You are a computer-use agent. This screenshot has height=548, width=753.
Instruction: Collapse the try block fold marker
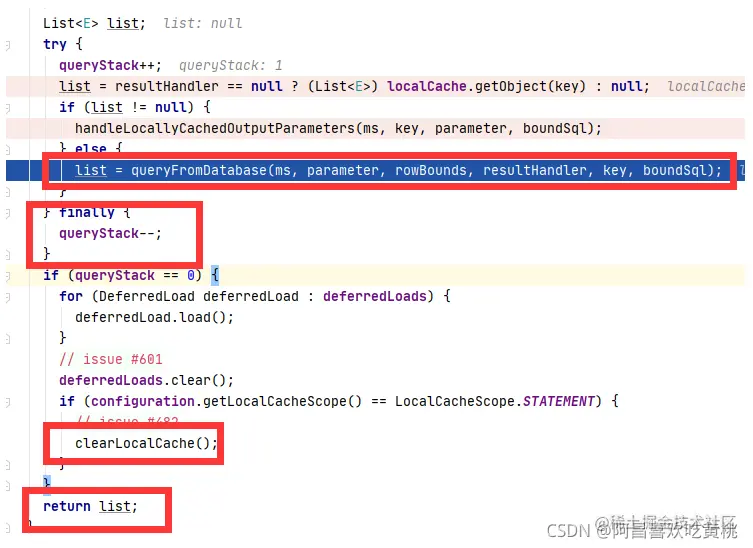click(8, 45)
